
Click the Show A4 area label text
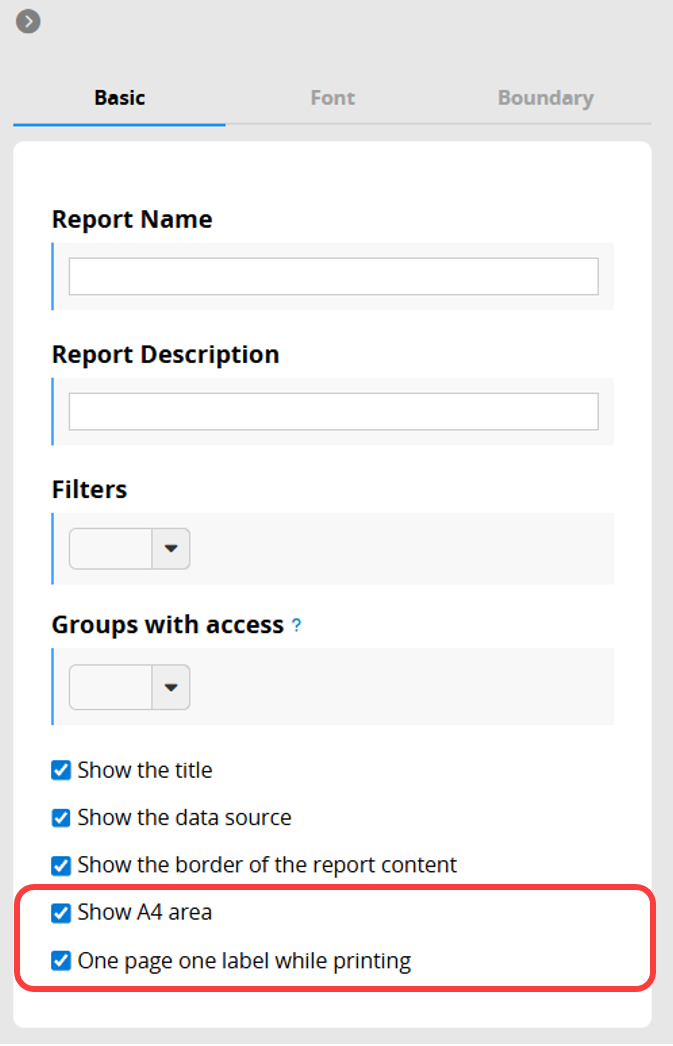(145, 913)
